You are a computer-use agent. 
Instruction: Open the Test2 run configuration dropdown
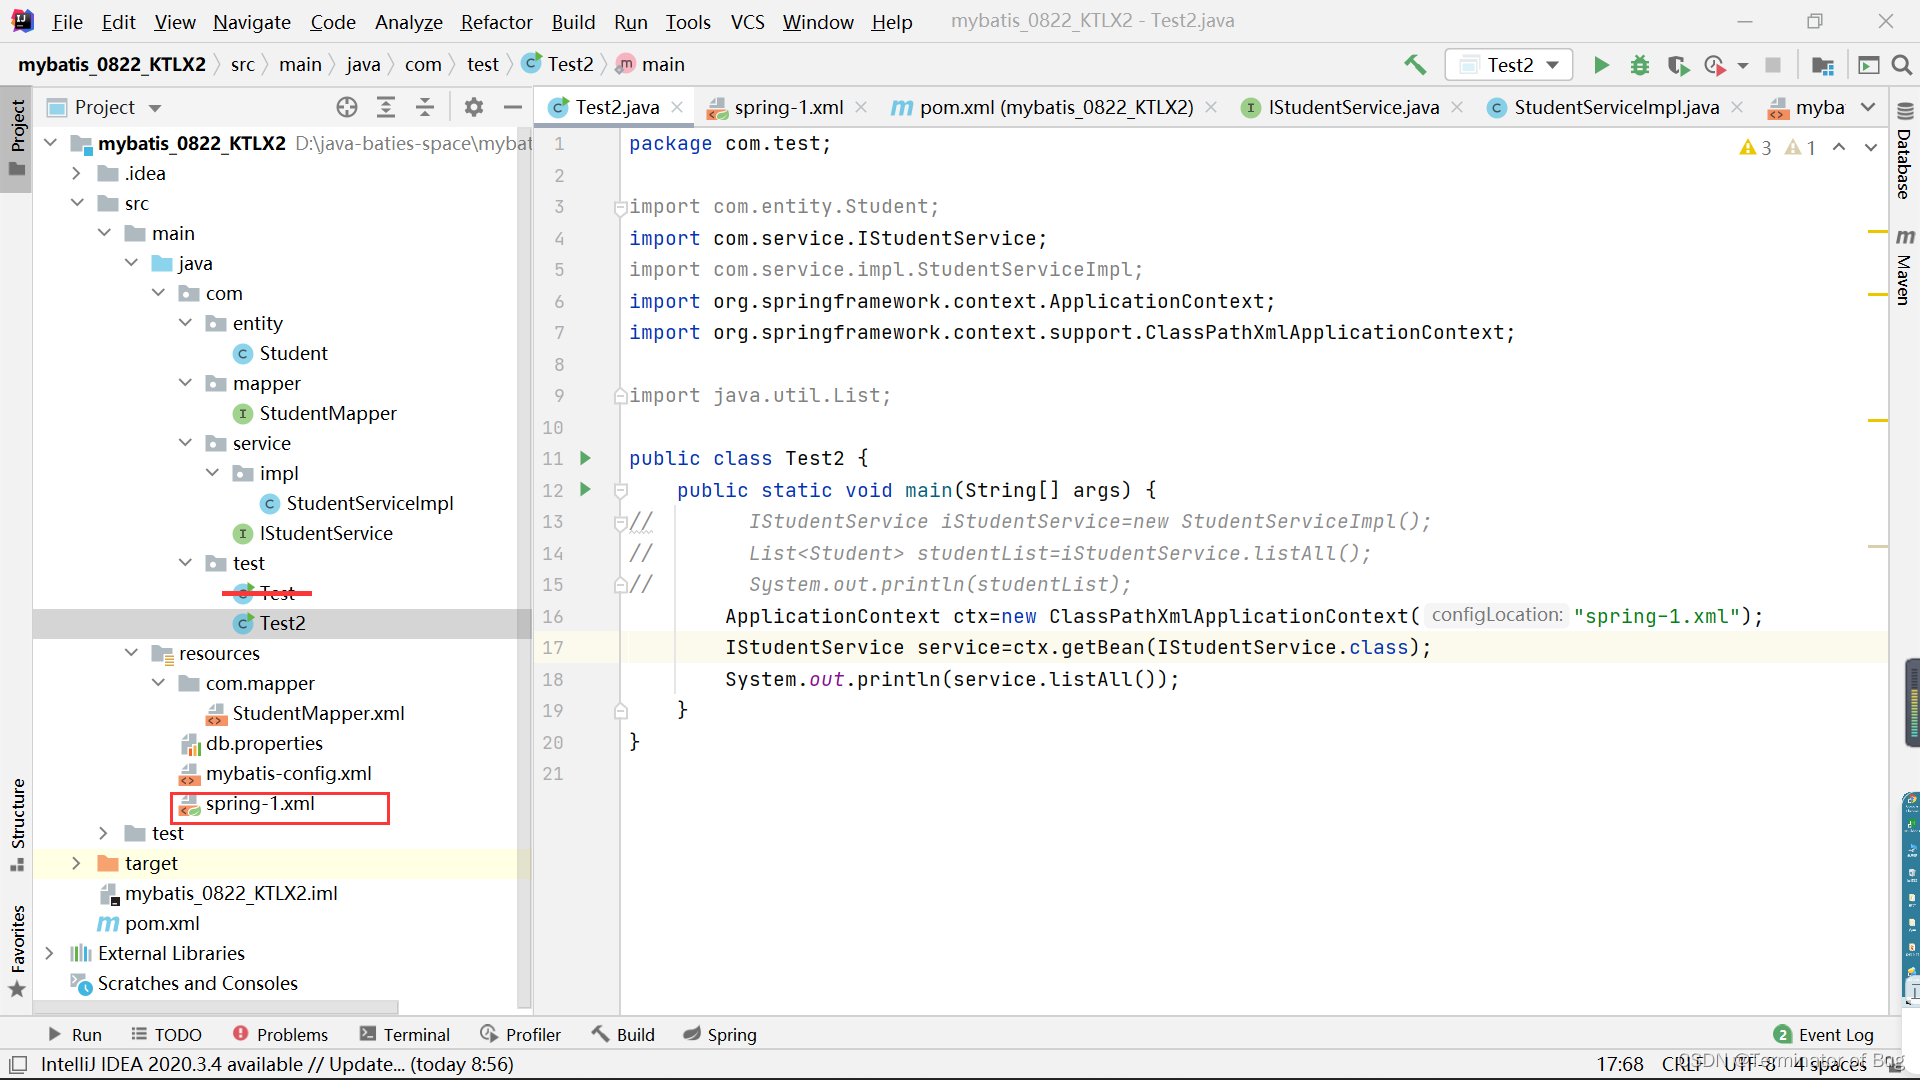(x=1509, y=65)
